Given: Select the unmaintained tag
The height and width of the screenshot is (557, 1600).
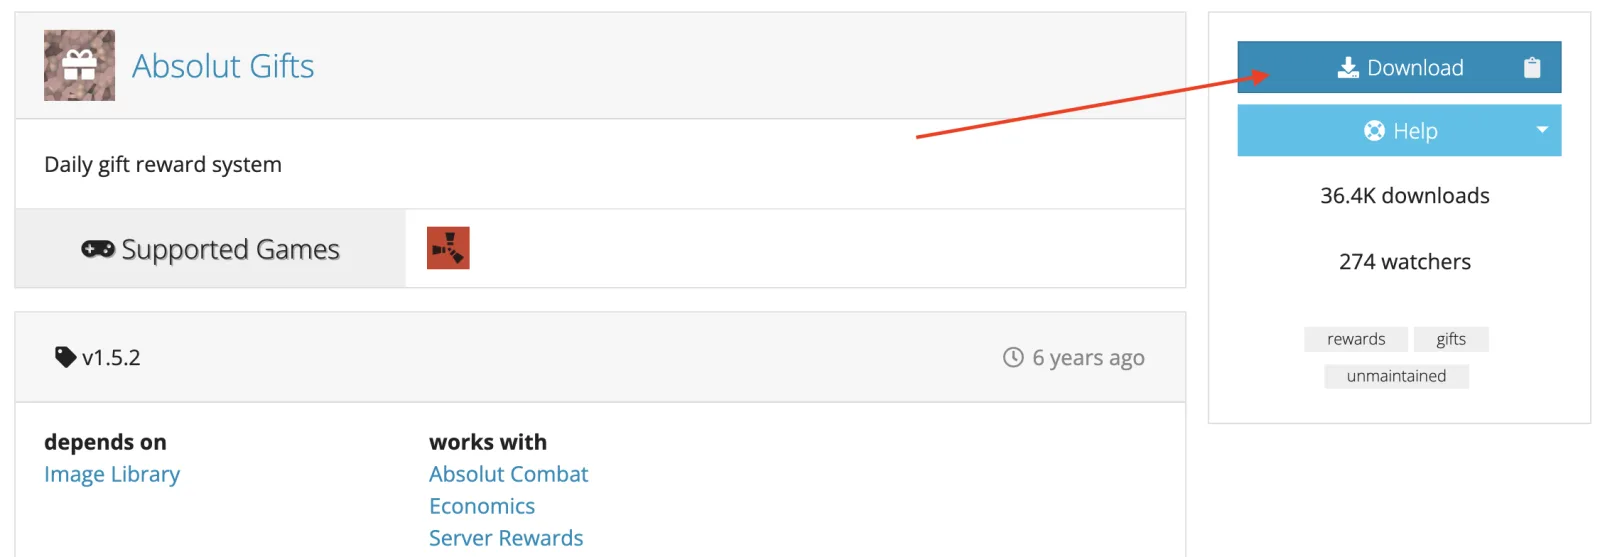Looking at the screenshot, I should click(x=1396, y=376).
